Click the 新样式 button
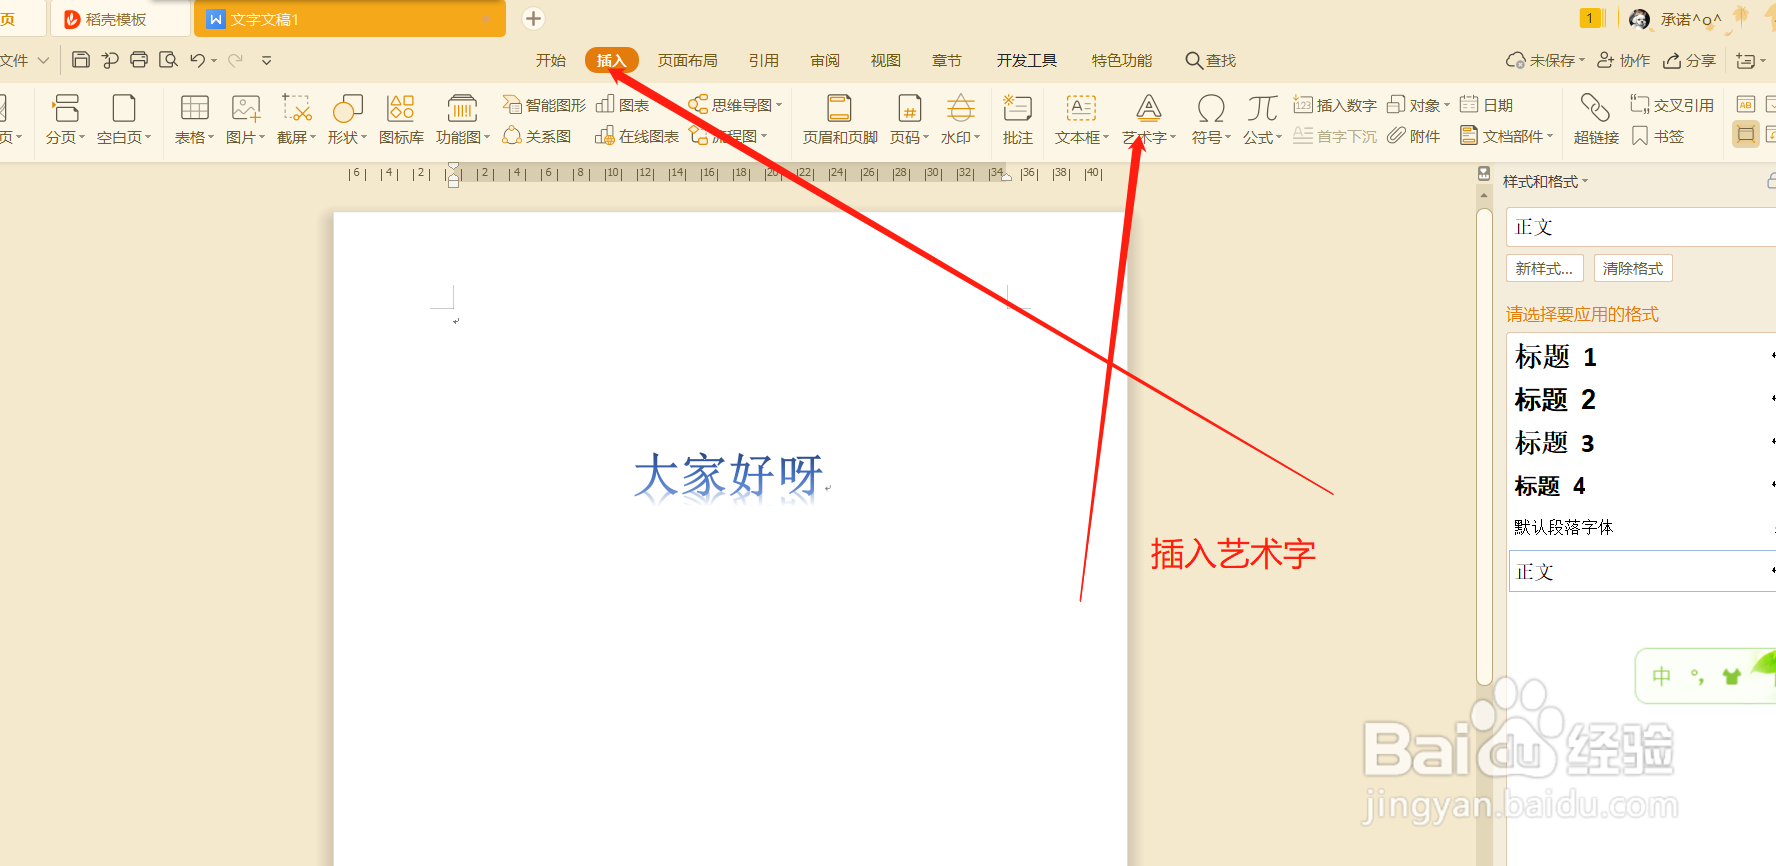The height and width of the screenshot is (866, 1776). coord(1544,268)
